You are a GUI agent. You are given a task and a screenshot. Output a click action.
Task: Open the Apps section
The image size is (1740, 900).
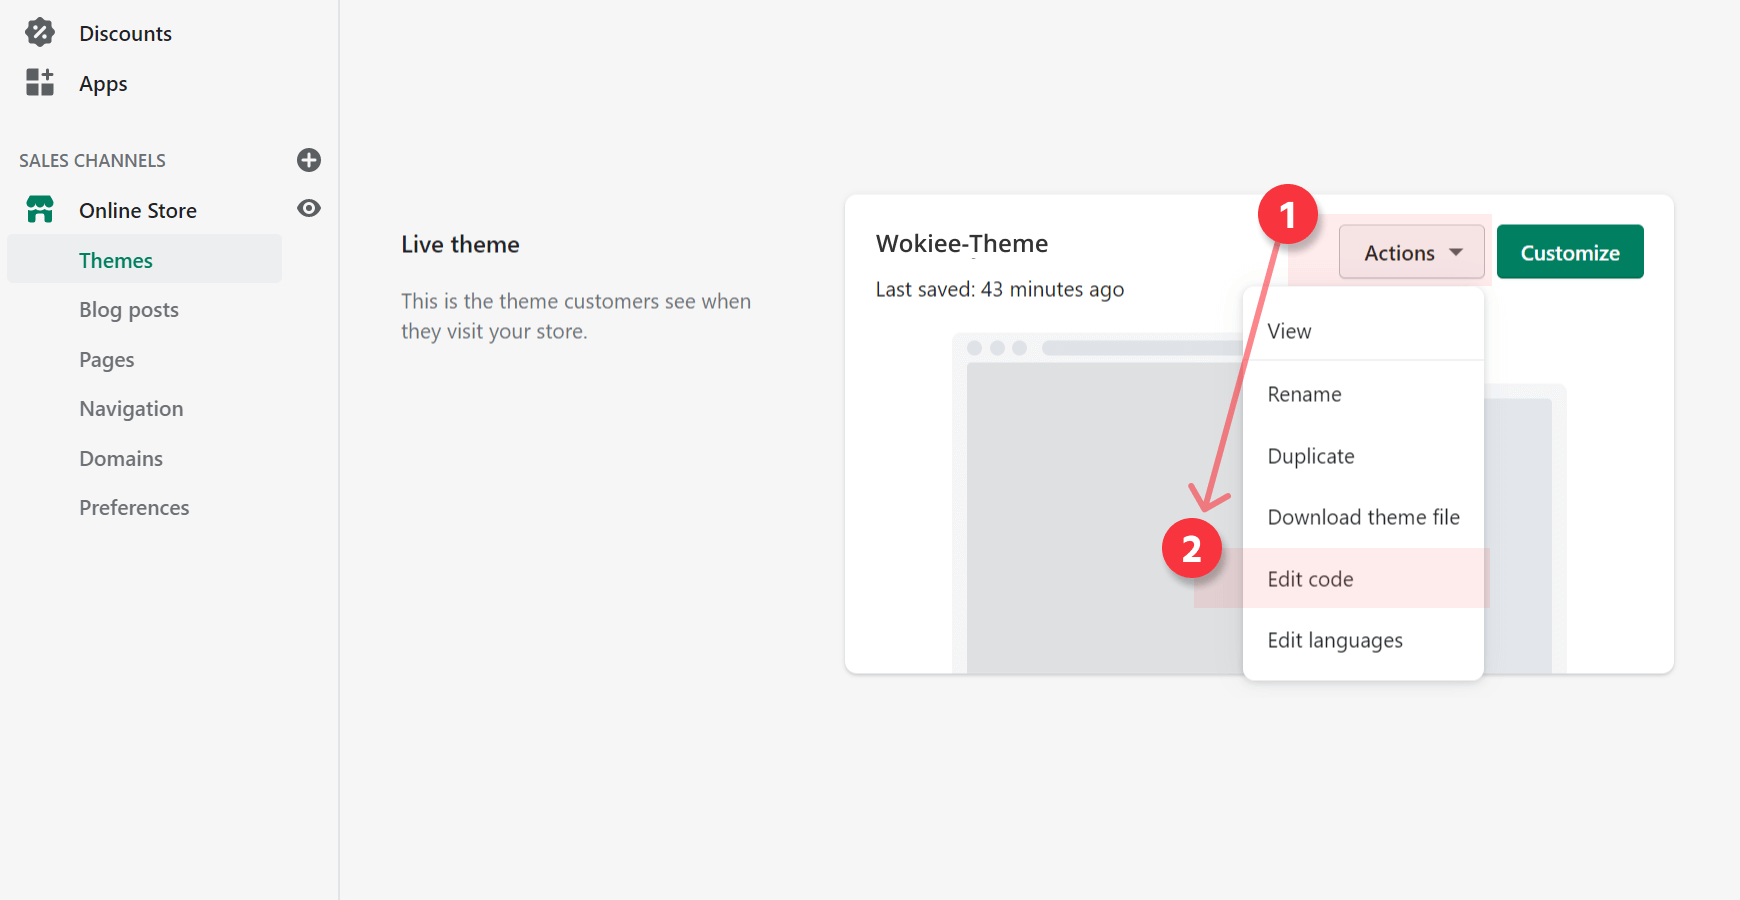coord(103,84)
